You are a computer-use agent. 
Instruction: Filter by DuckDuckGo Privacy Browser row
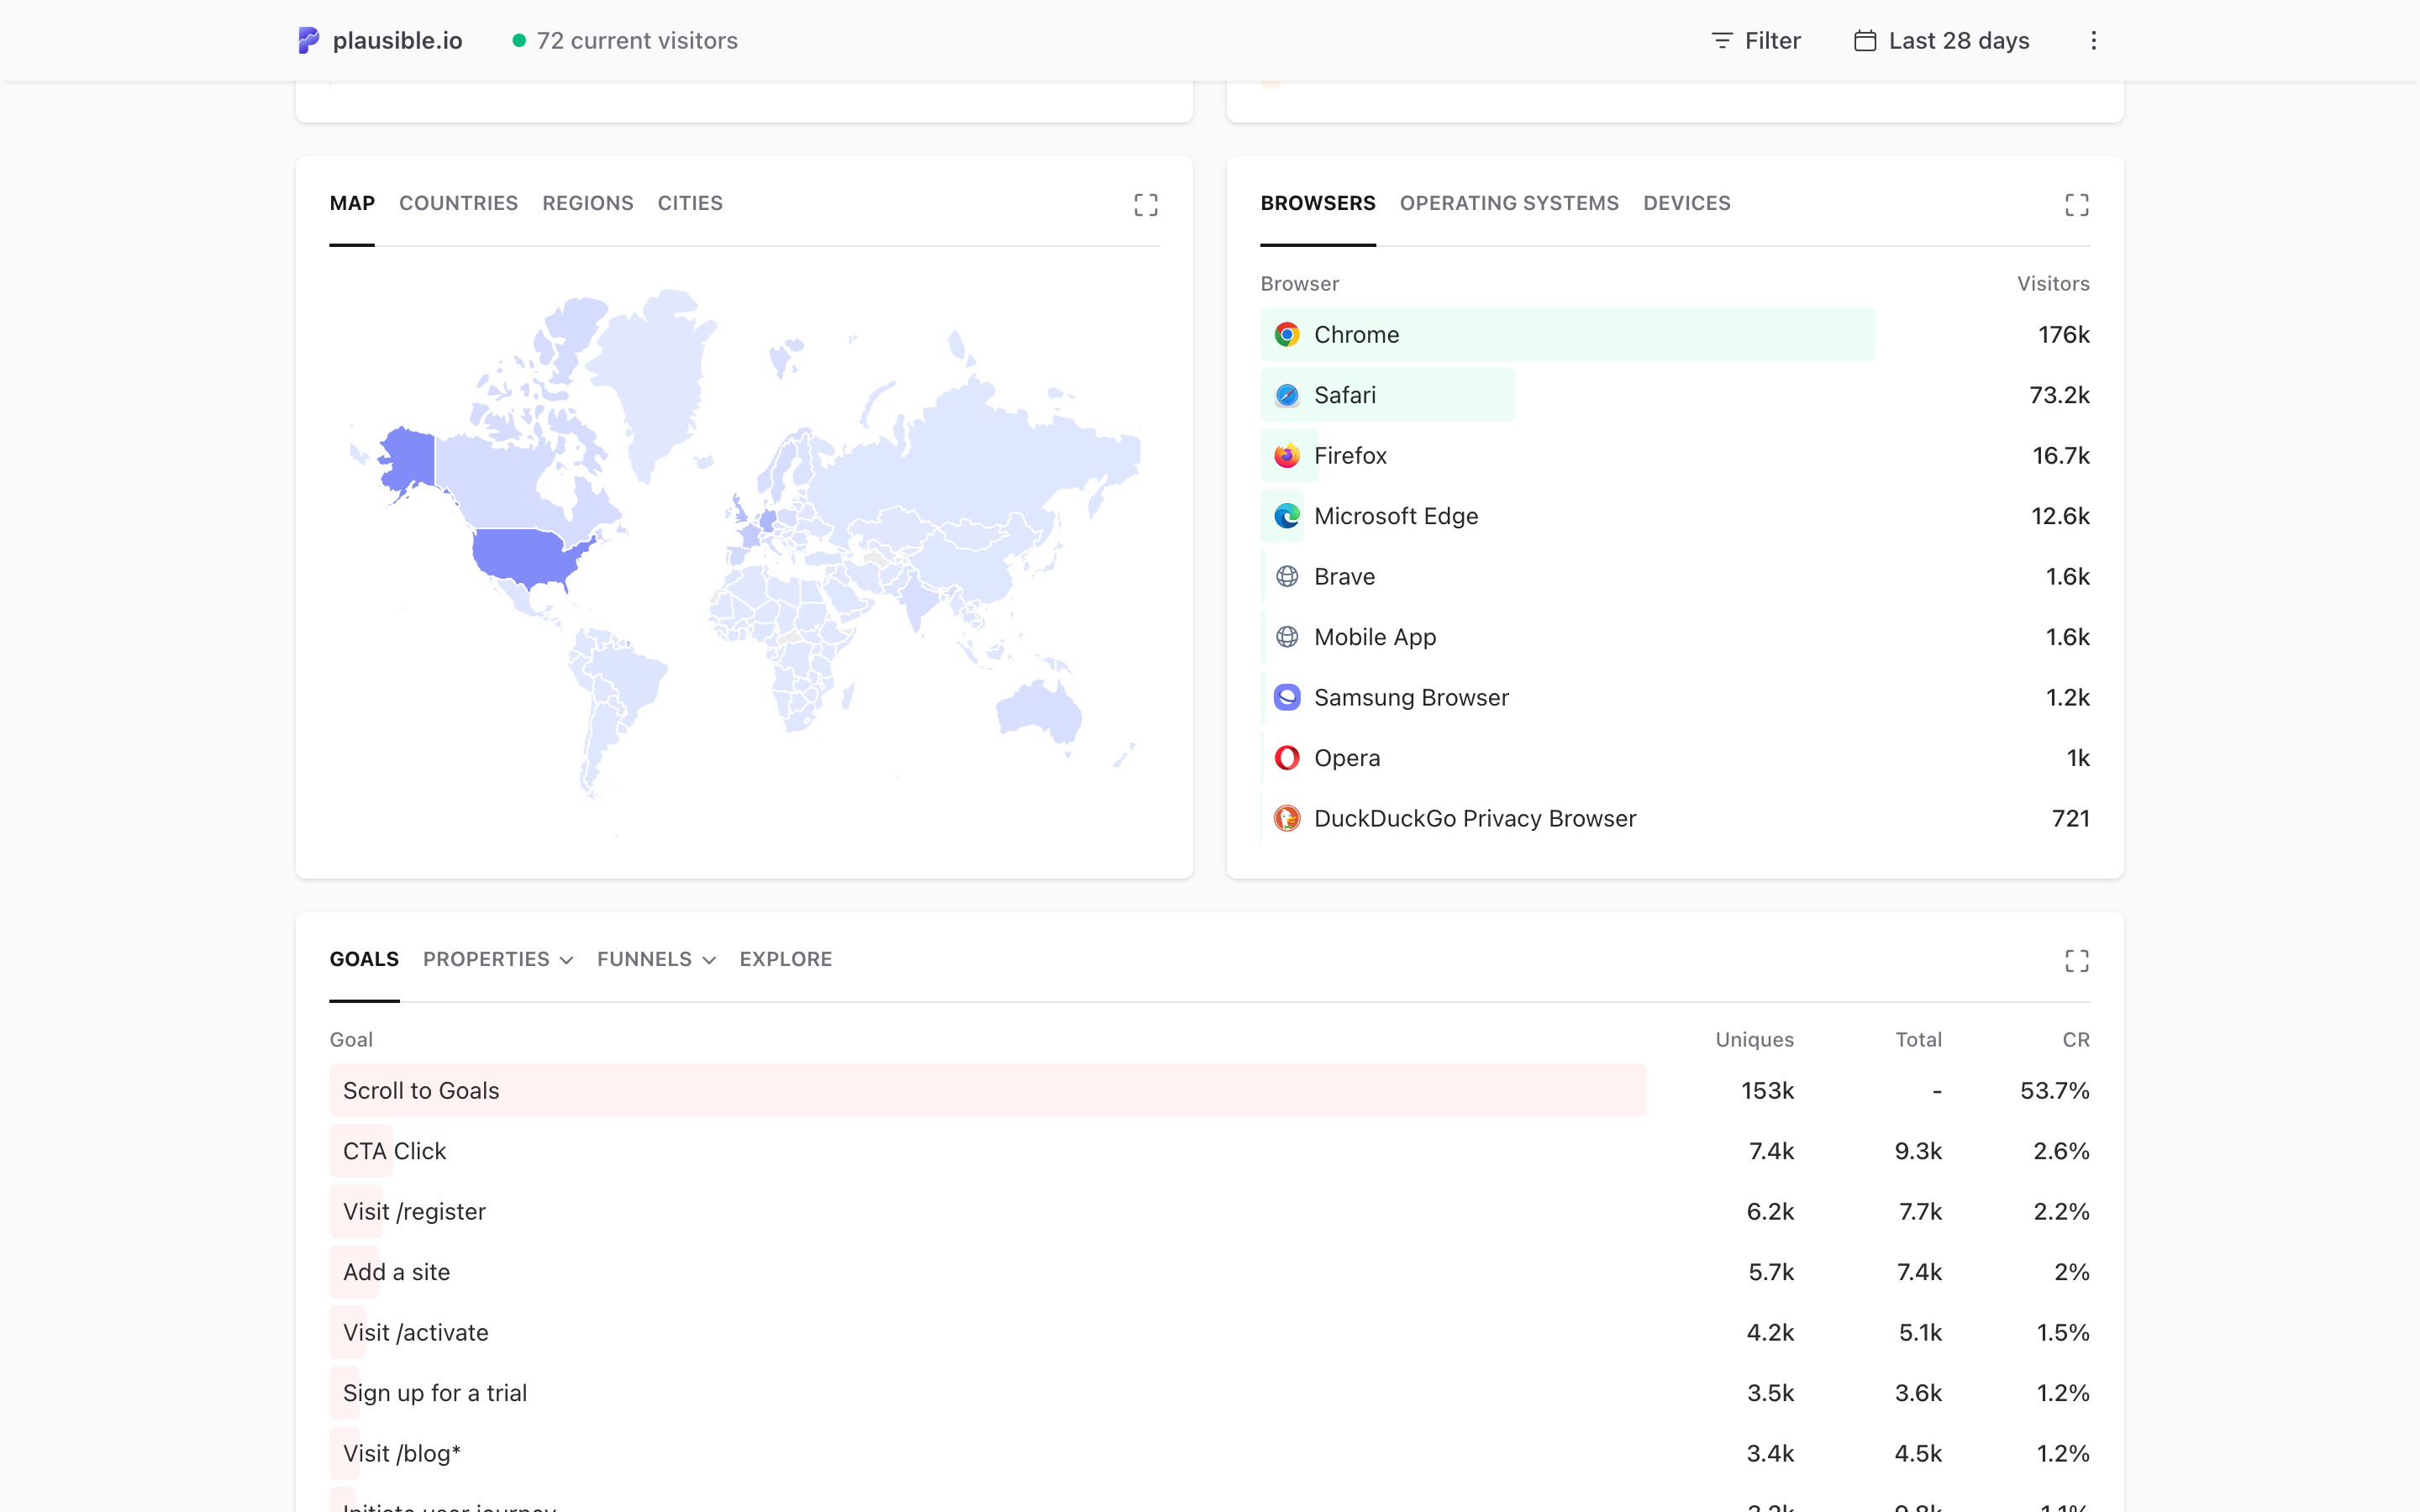click(1675, 818)
